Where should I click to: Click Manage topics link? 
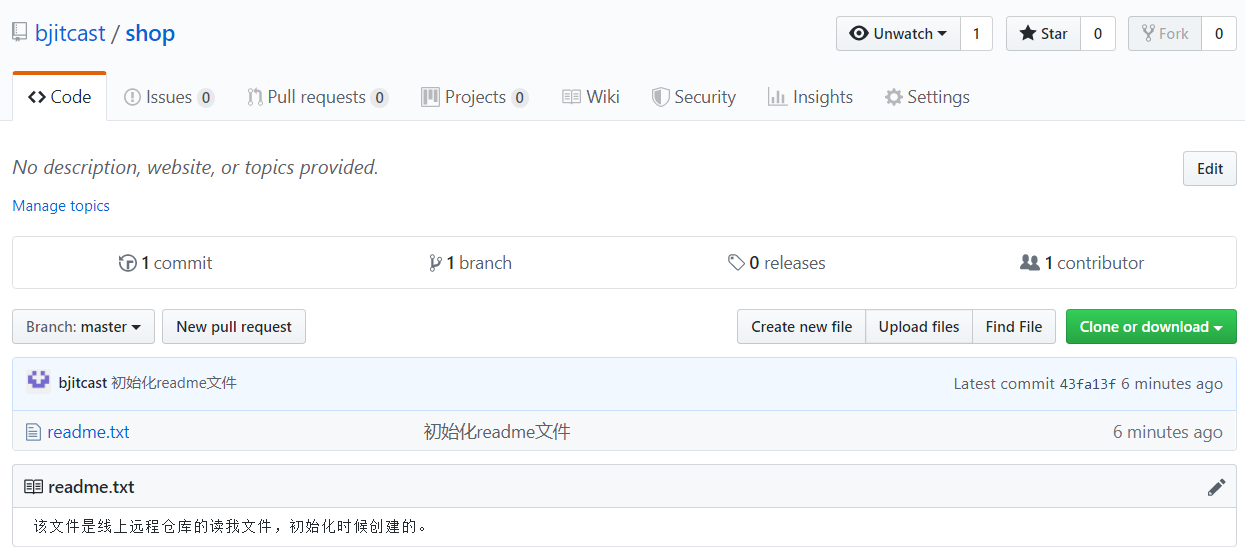(x=61, y=206)
